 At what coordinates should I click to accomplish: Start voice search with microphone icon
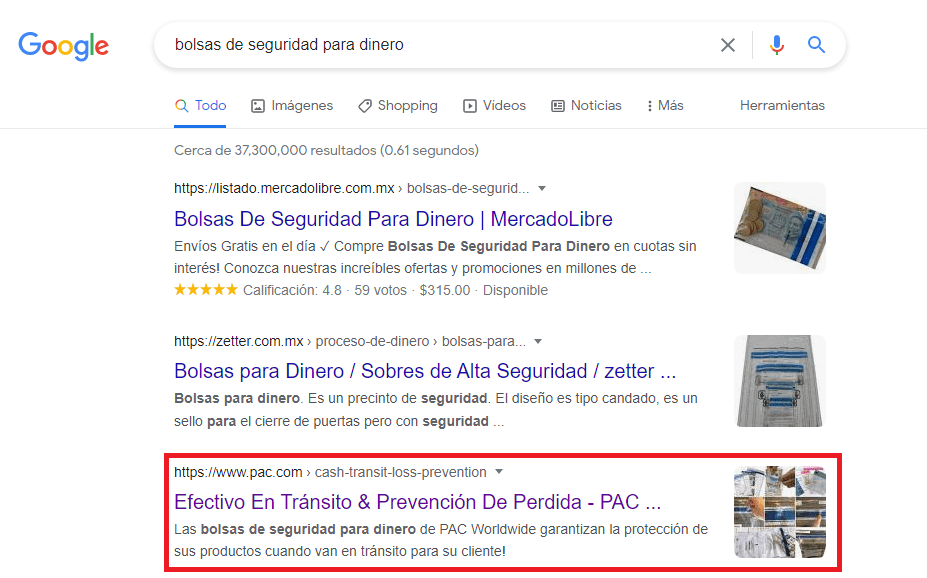coord(777,45)
